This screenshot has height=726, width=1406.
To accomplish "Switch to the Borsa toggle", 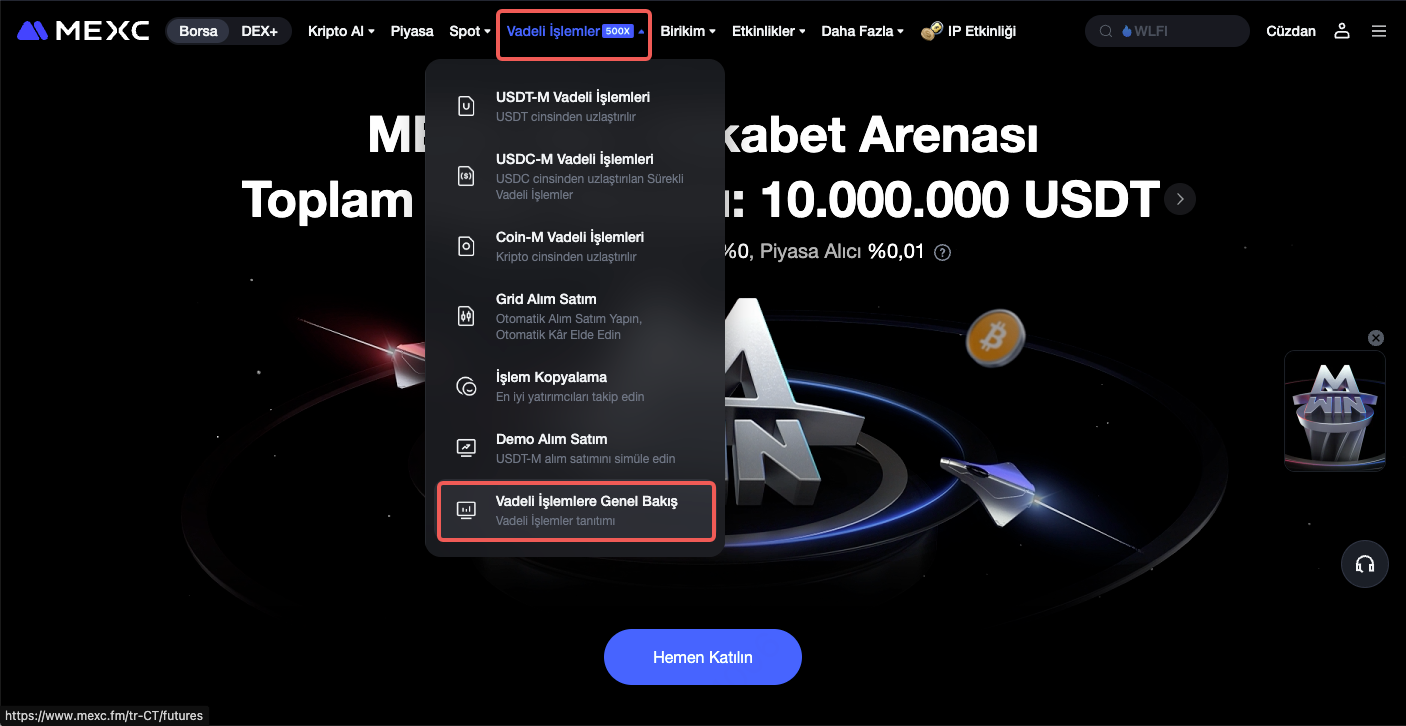I will 198,31.
